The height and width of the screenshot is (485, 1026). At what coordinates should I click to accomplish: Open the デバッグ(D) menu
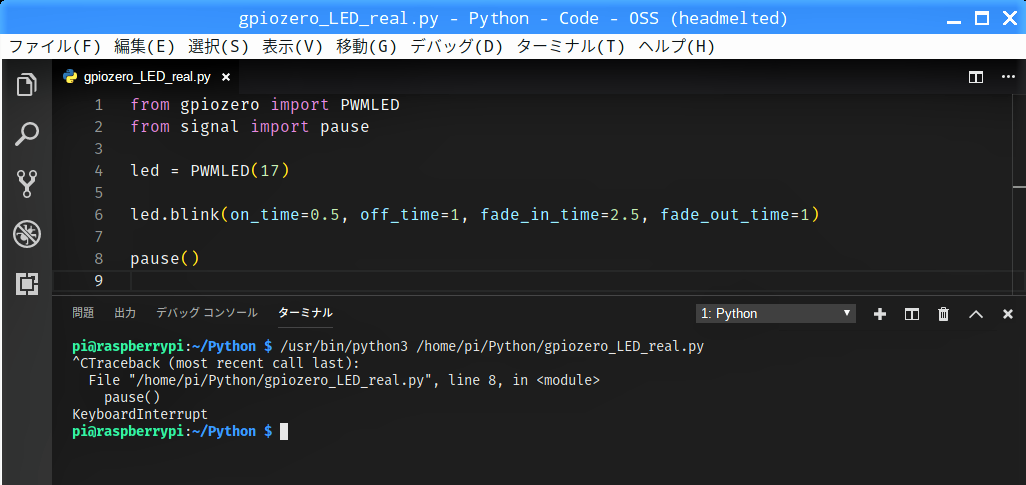pyautogui.click(x=456, y=46)
